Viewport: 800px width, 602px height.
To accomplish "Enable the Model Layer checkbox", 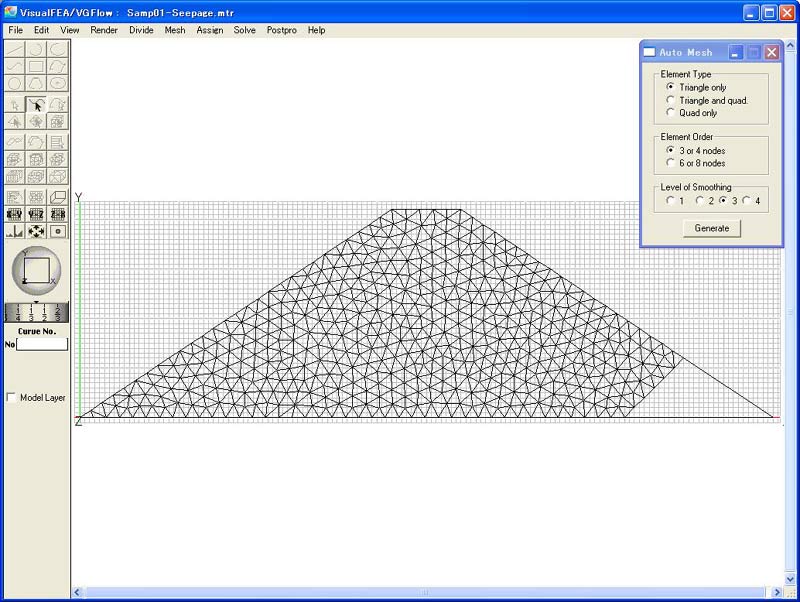I will click(12, 398).
